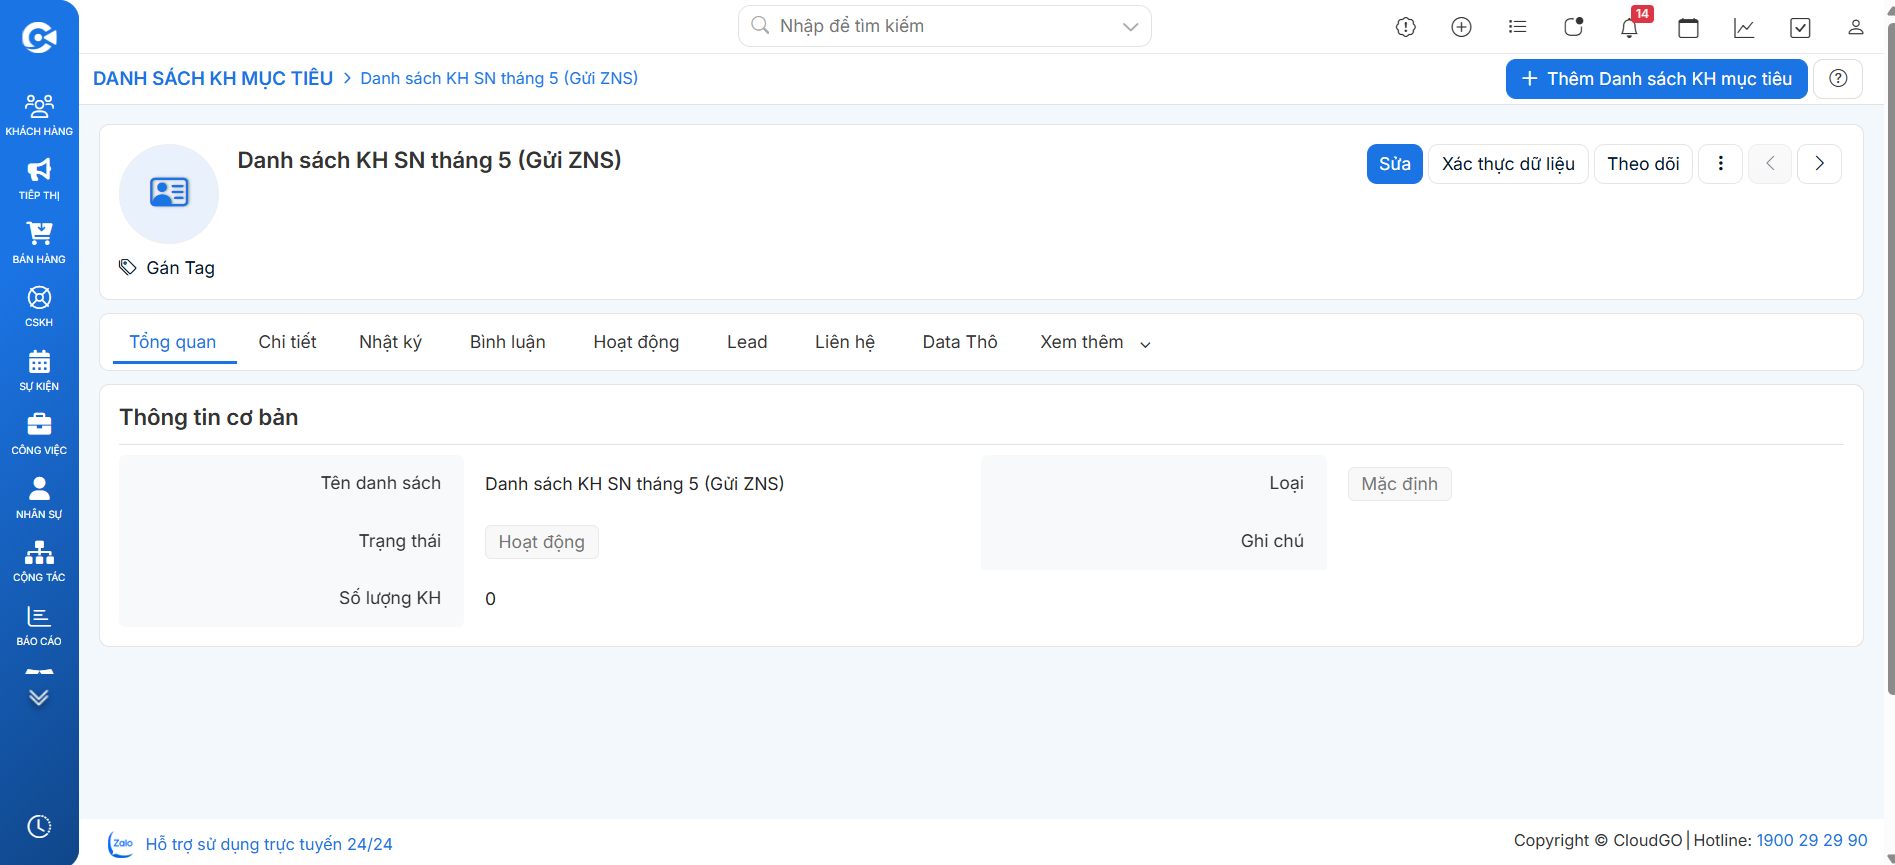
Task: Open the chart analytics icon in header
Action: point(1744,27)
